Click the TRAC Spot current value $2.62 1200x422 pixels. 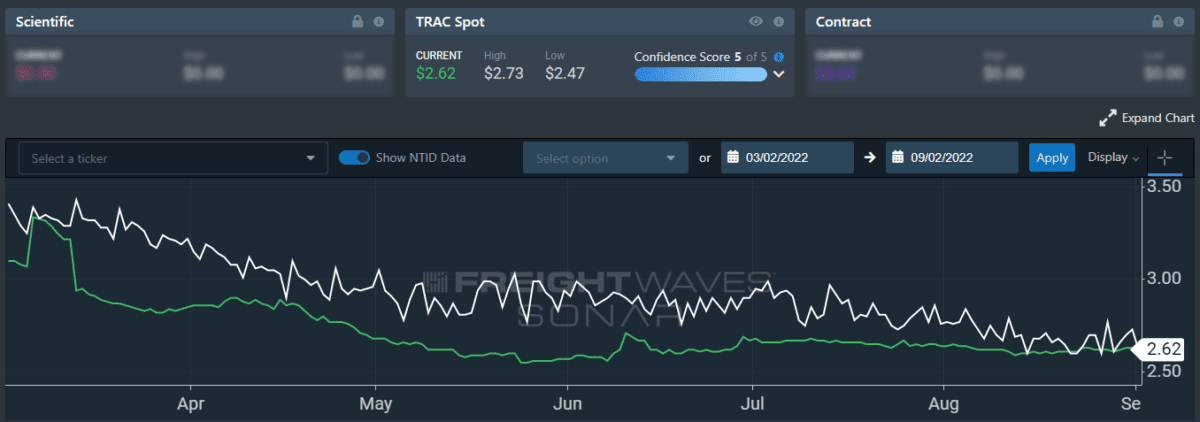click(436, 73)
